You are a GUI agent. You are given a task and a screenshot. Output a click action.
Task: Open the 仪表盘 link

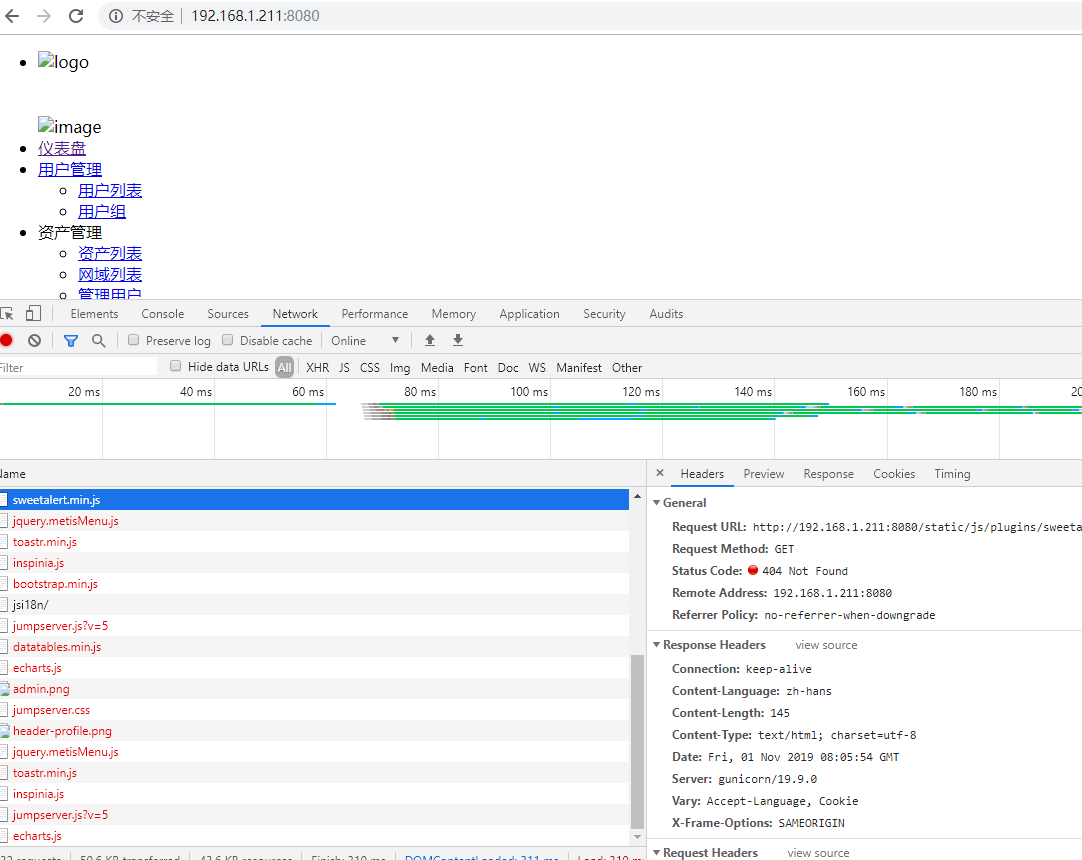click(x=62, y=148)
